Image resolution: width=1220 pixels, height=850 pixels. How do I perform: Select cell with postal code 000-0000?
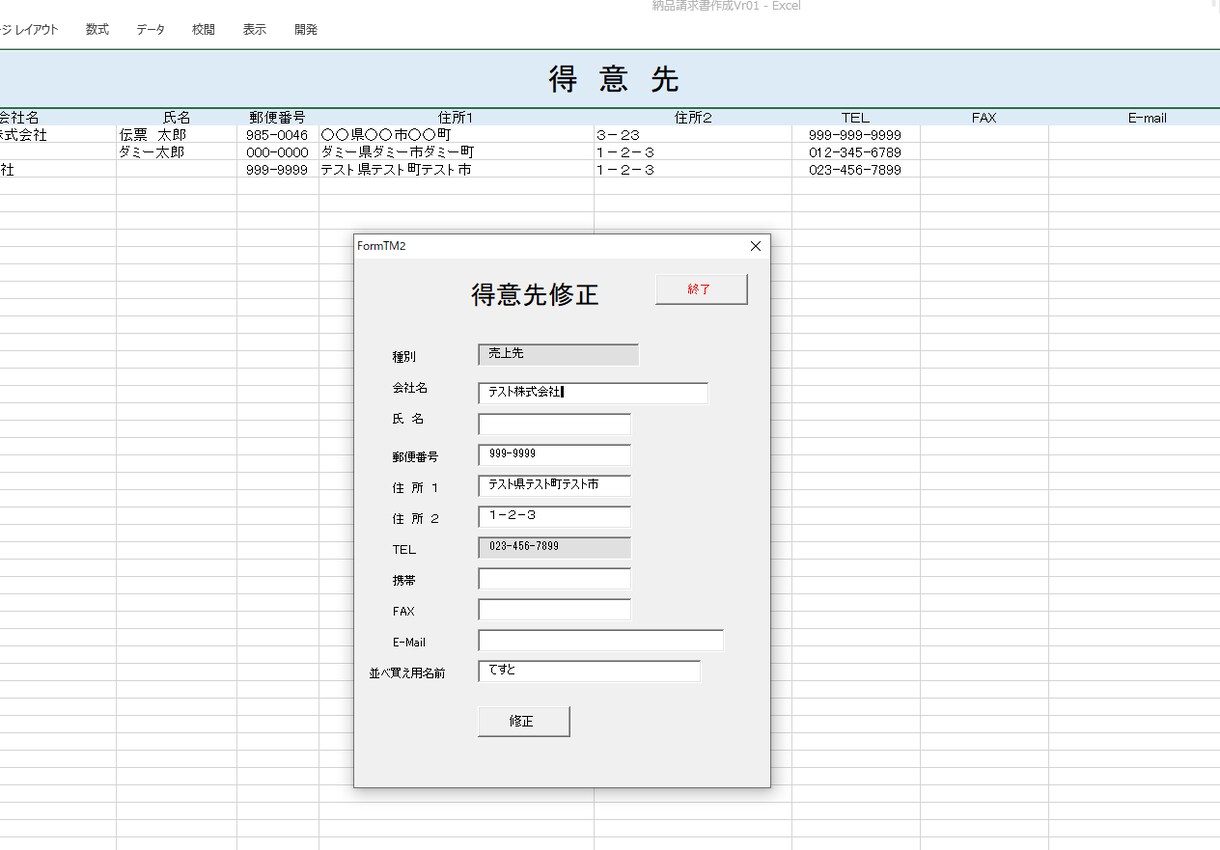(278, 152)
